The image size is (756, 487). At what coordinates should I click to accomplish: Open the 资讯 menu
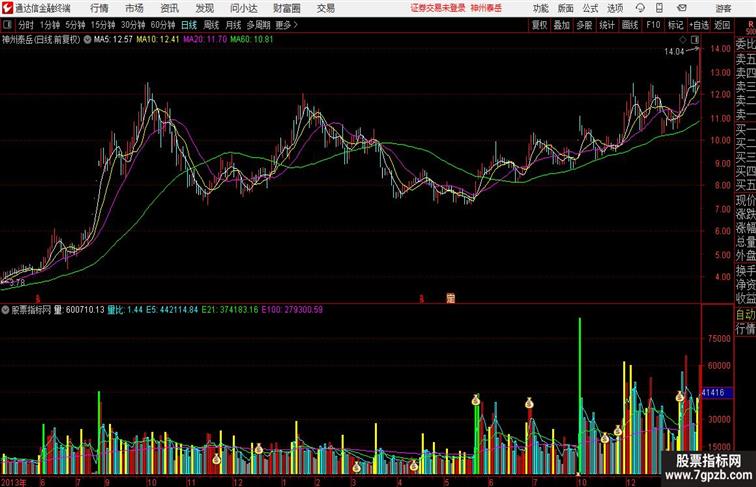(170, 8)
